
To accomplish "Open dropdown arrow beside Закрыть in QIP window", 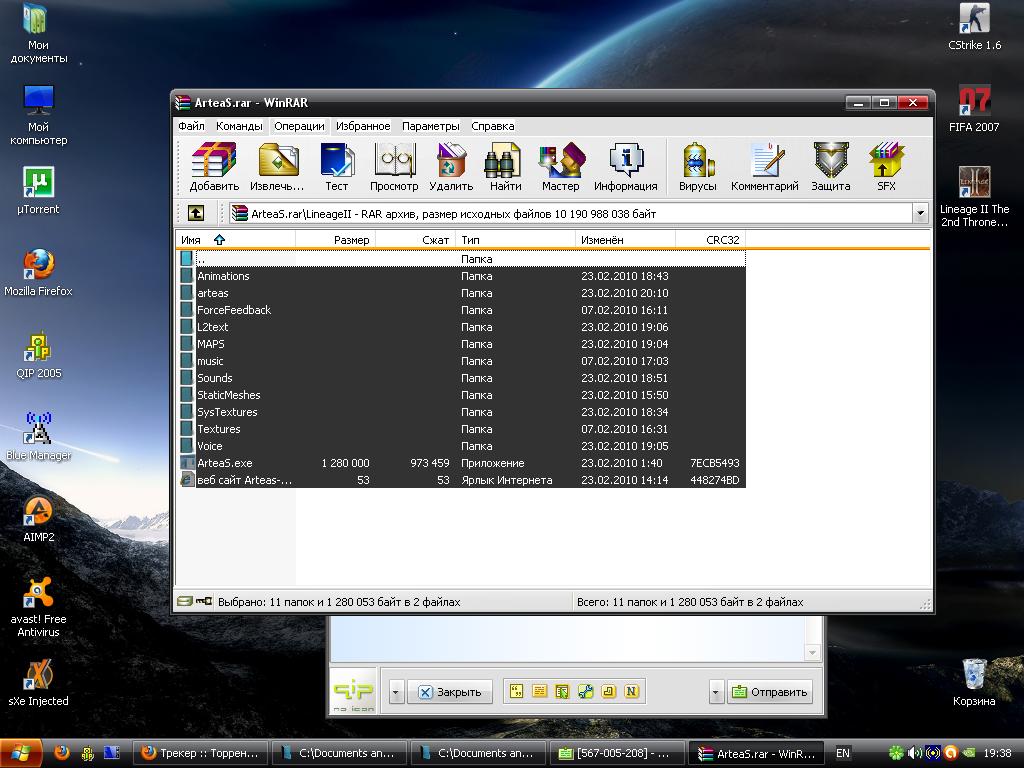I will click(396, 692).
